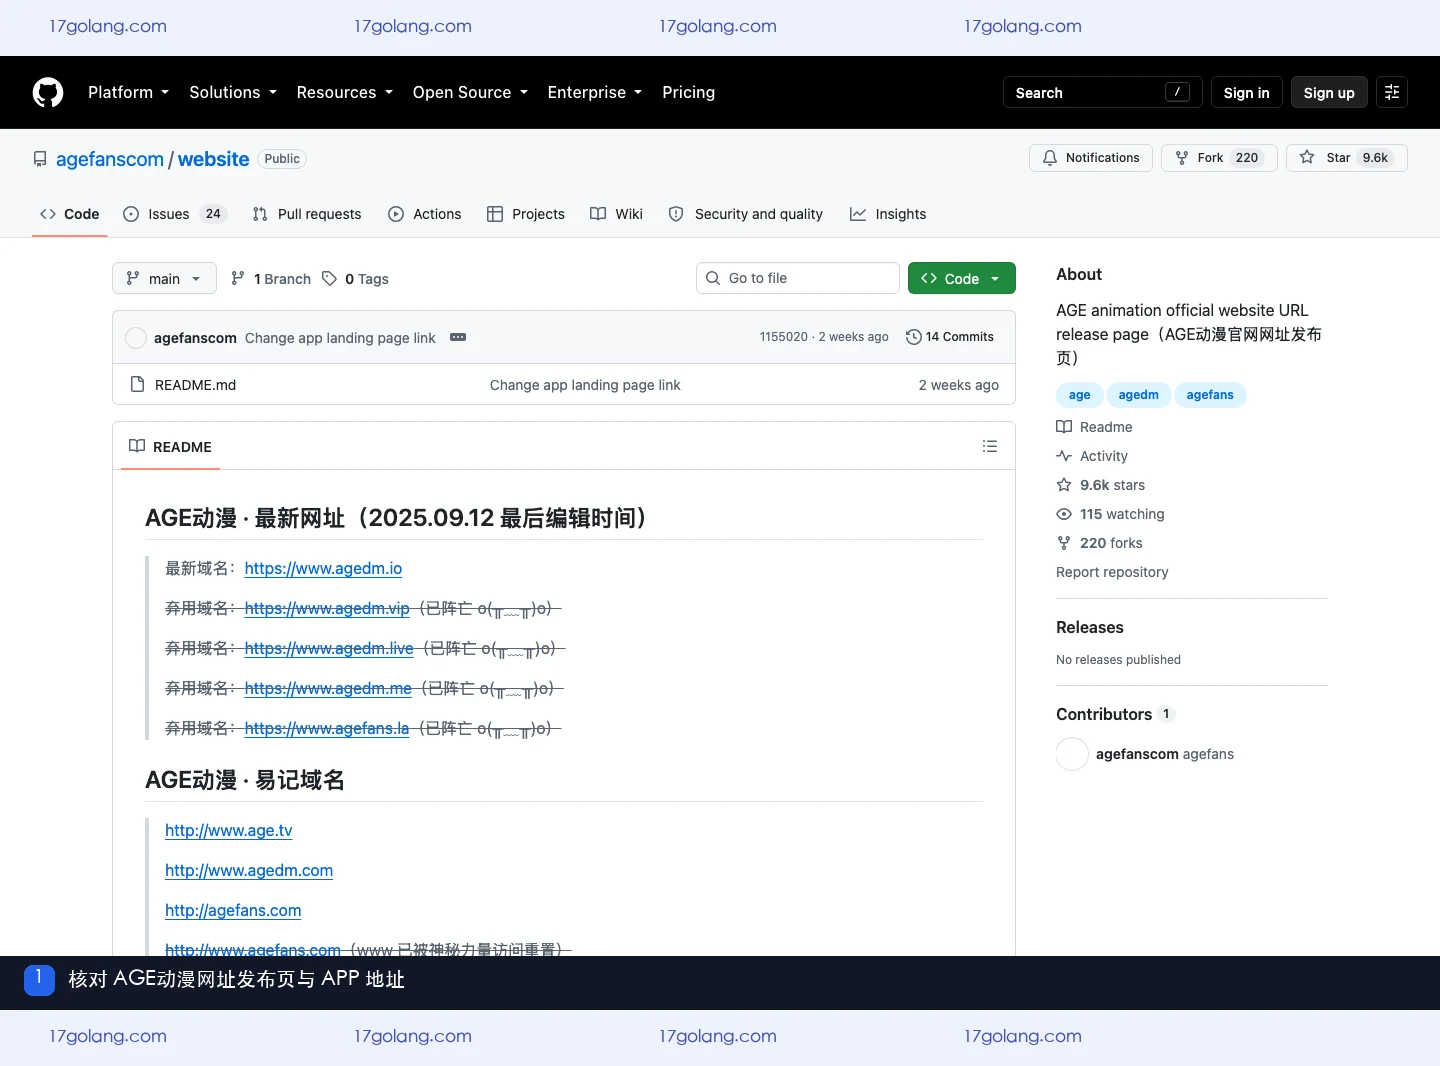The width and height of the screenshot is (1440, 1066).
Task: Click the age topic tag
Action: (1080, 395)
